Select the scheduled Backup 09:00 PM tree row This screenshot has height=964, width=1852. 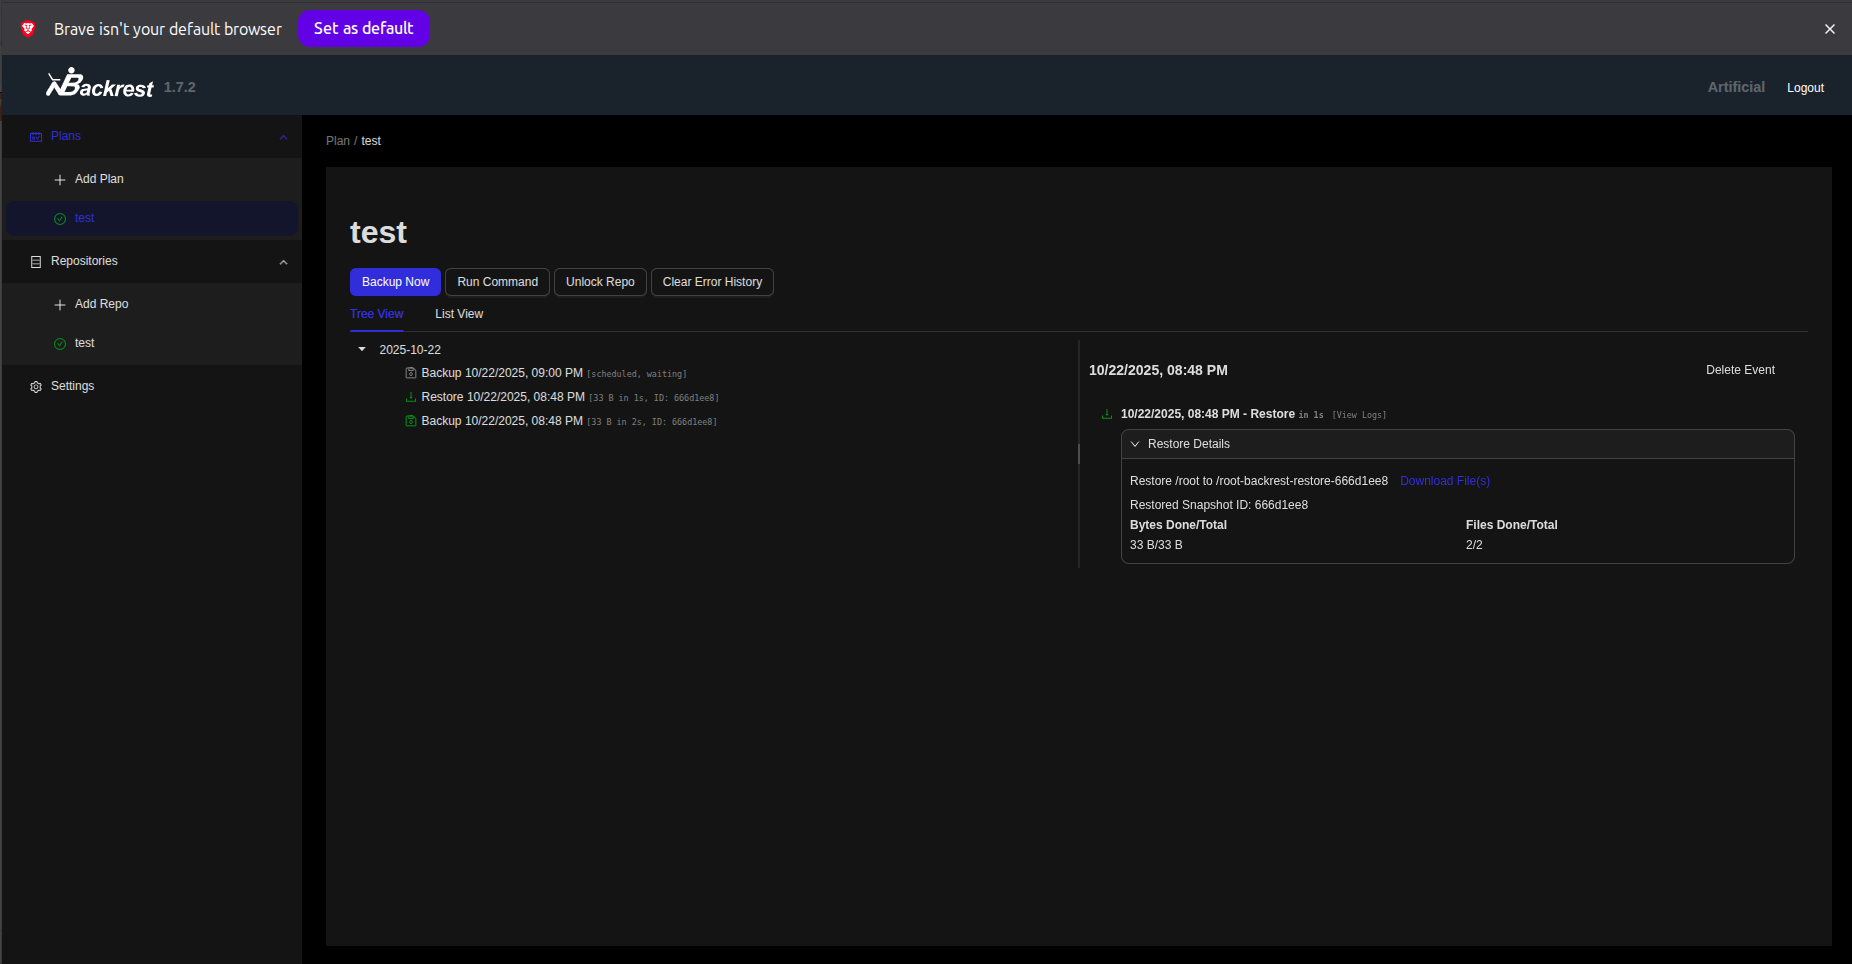(x=545, y=373)
